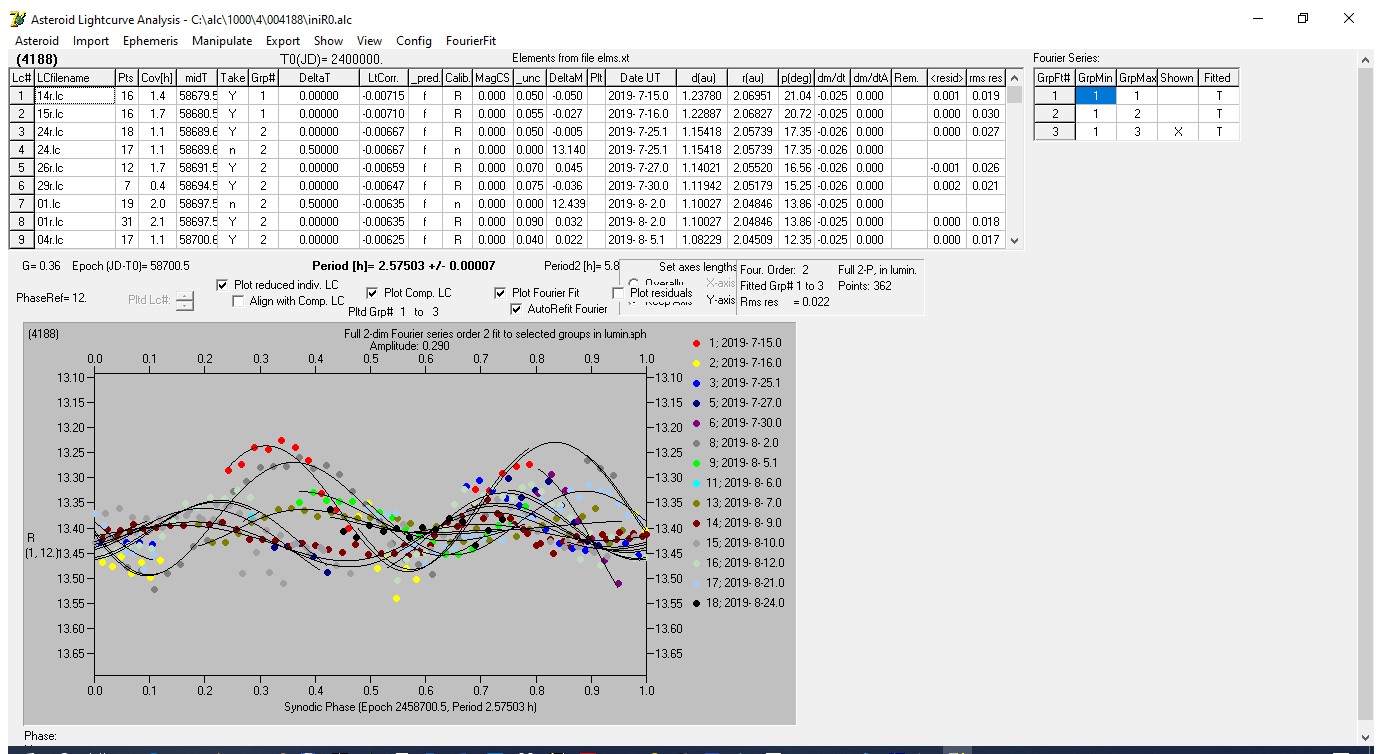Toggle Plot reduced indiv. LC checkbox
This screenshot has width=1382, height=754.
(x=223, y=285)
